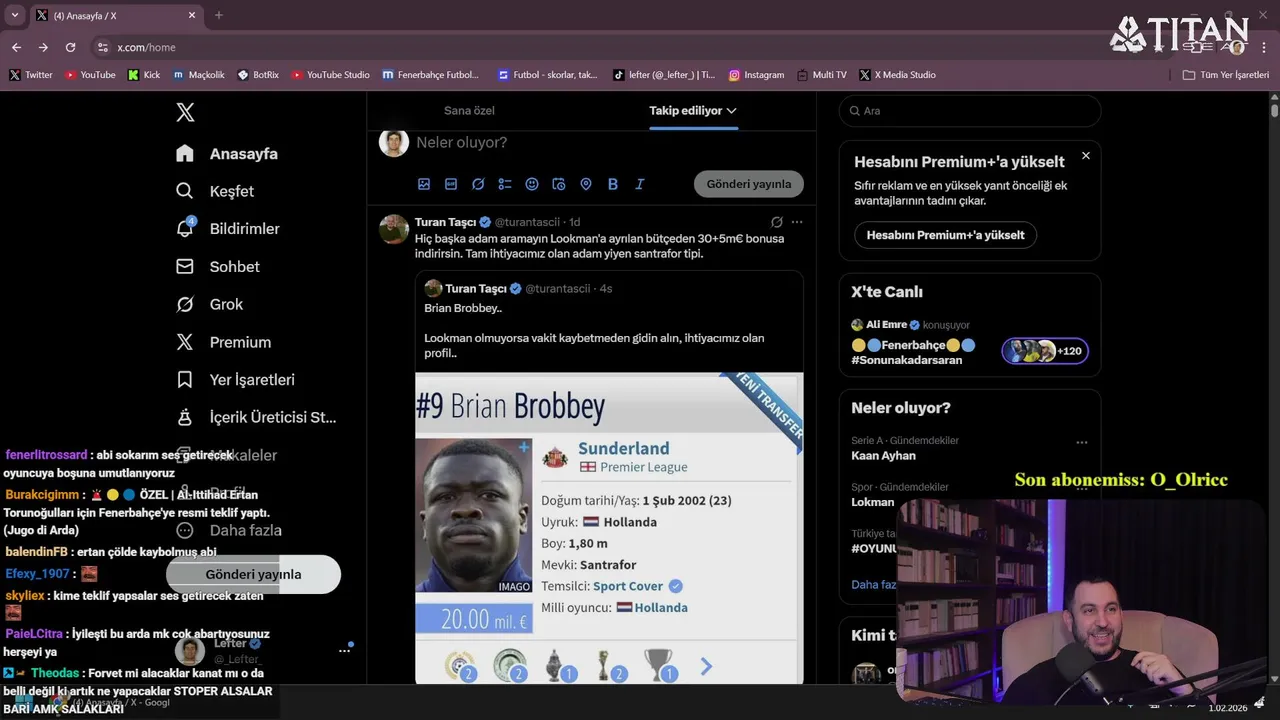Open Twitter bookmark in bookmarks bar
Image resolution: width=1280 pixels, height=720 pixels.
pos(30,75)
